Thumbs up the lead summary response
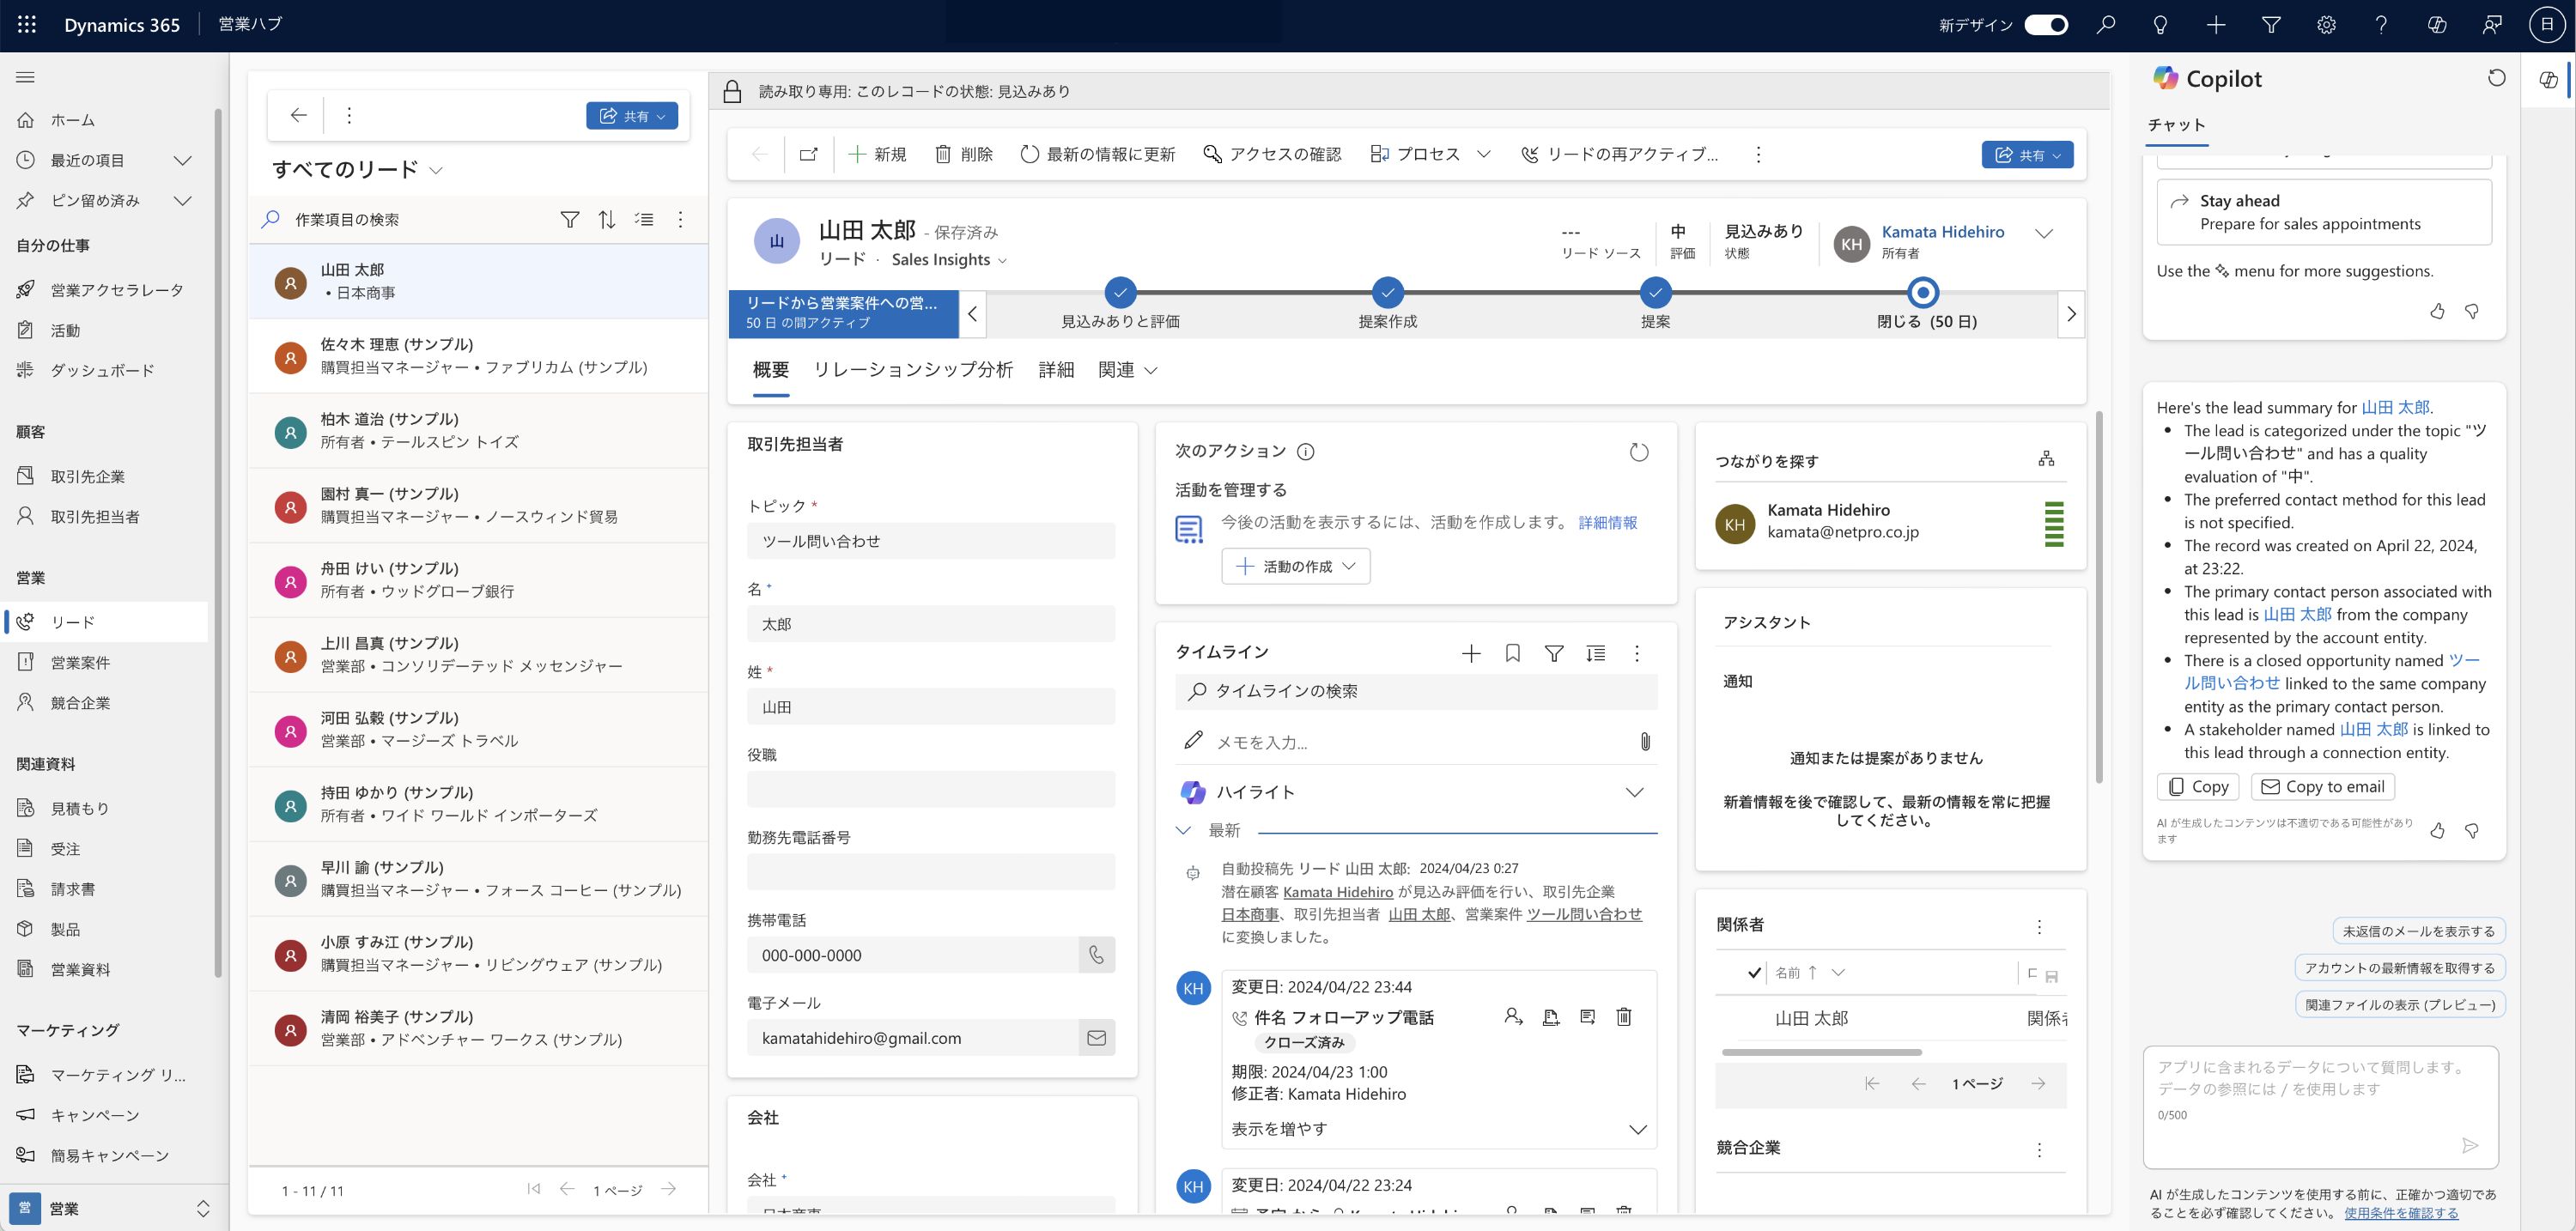The image size is (2576, 1231). coord(2437,830)
